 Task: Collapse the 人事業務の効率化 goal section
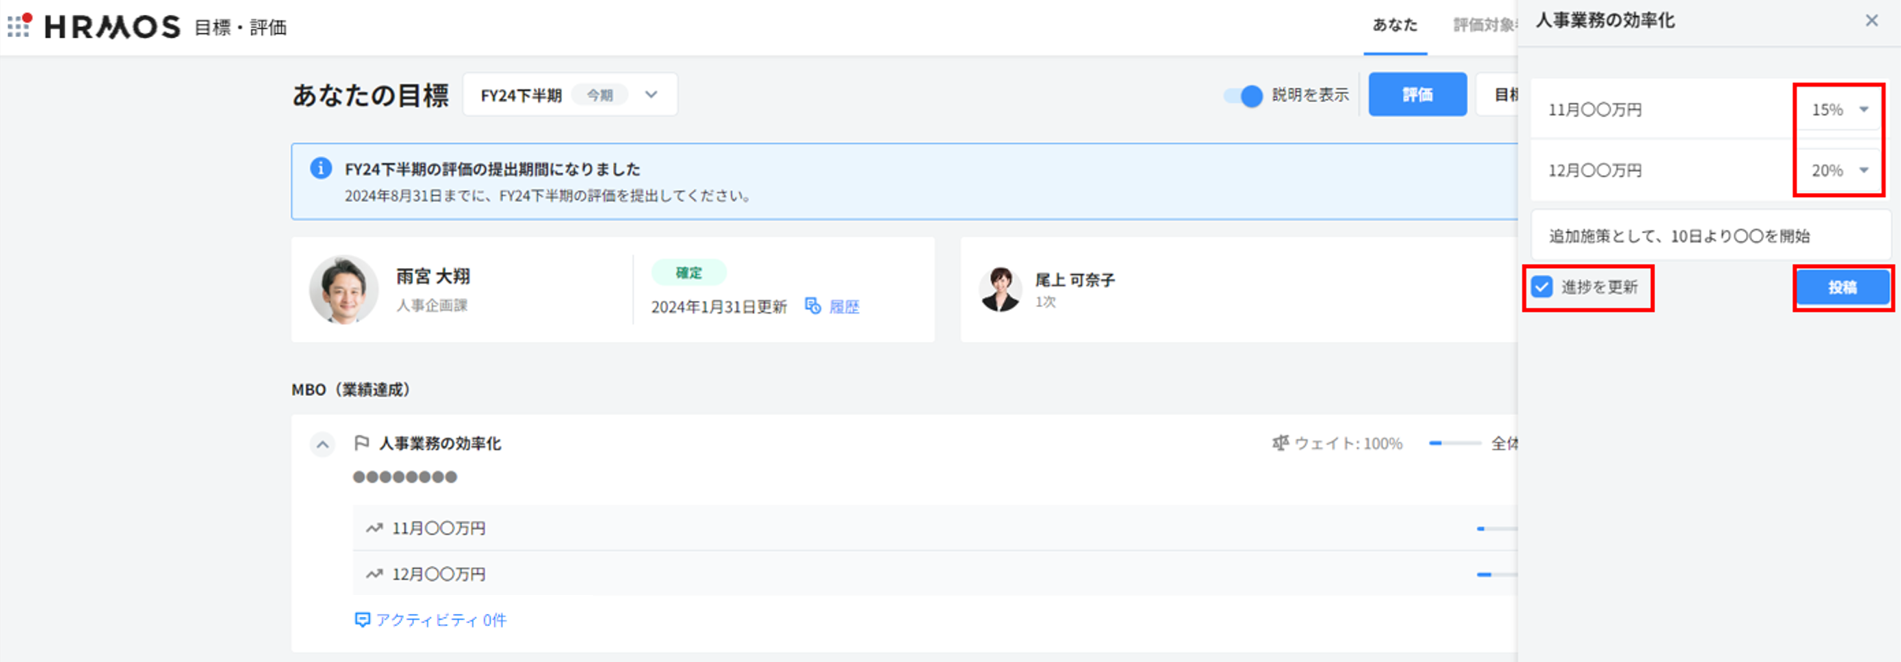coord(322,444)
